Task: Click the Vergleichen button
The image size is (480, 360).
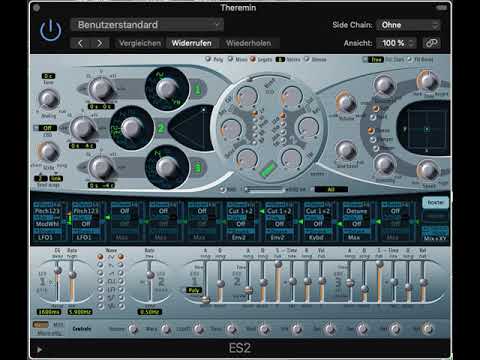Action: pos(140,43)
